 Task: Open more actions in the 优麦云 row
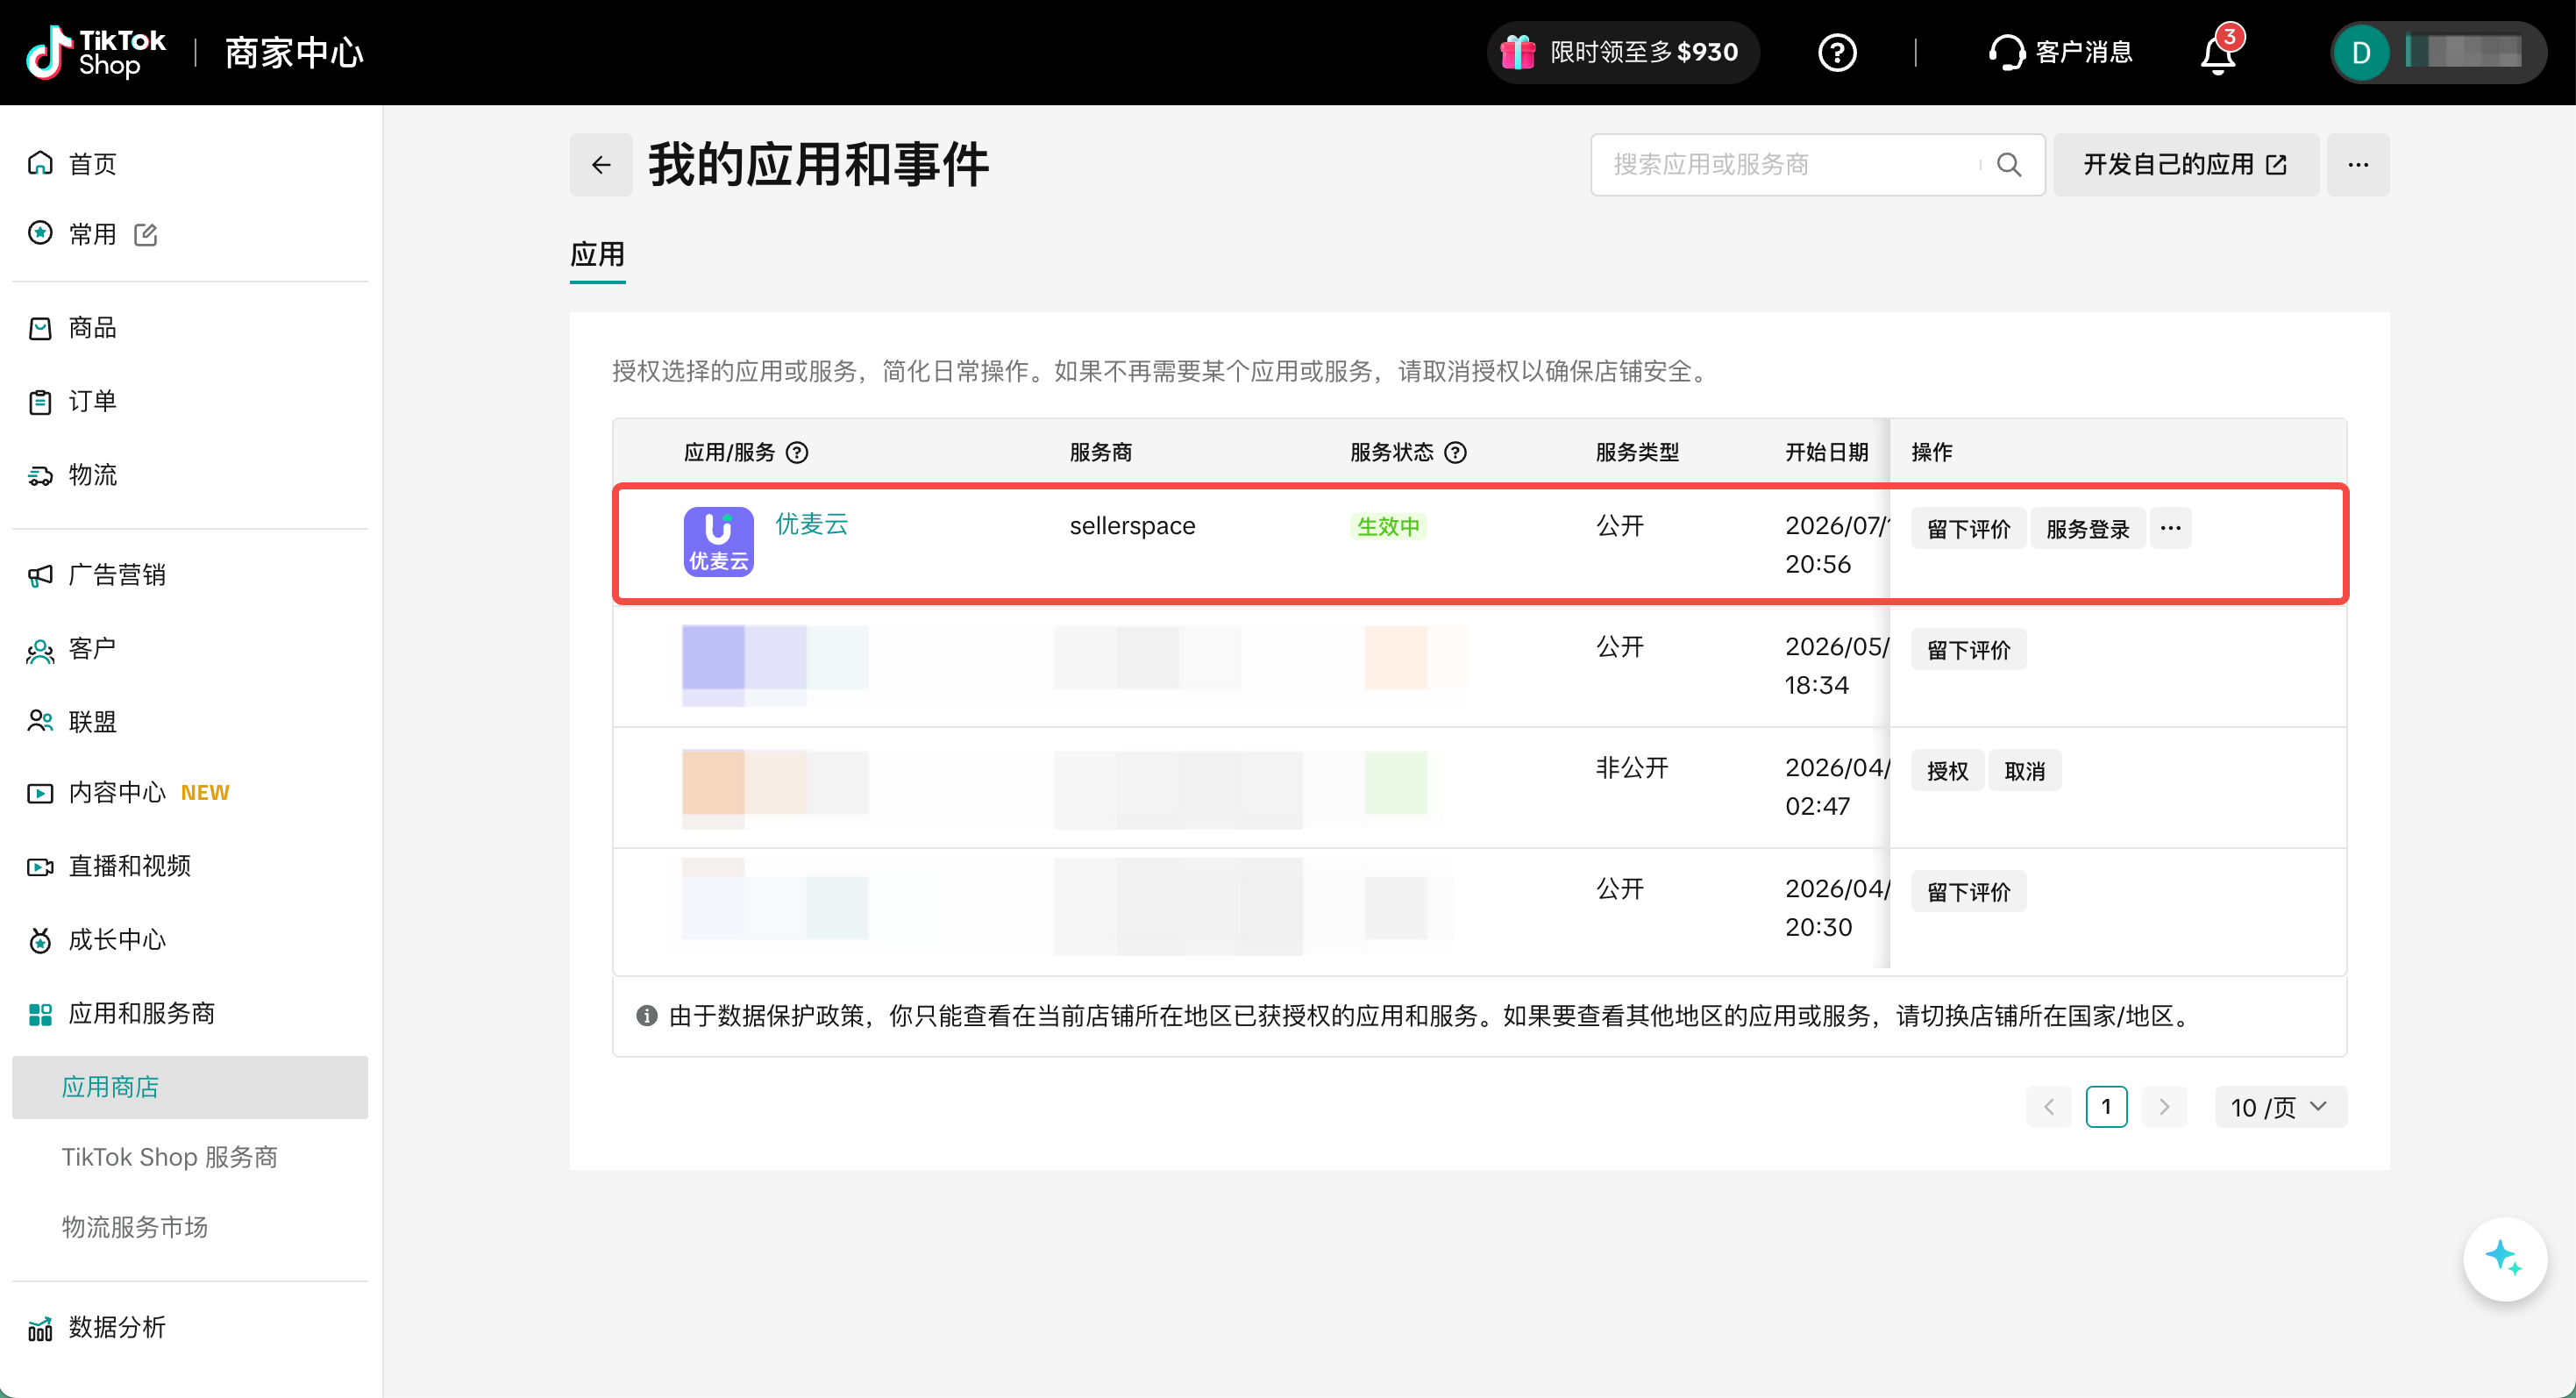click(2170, 529)
